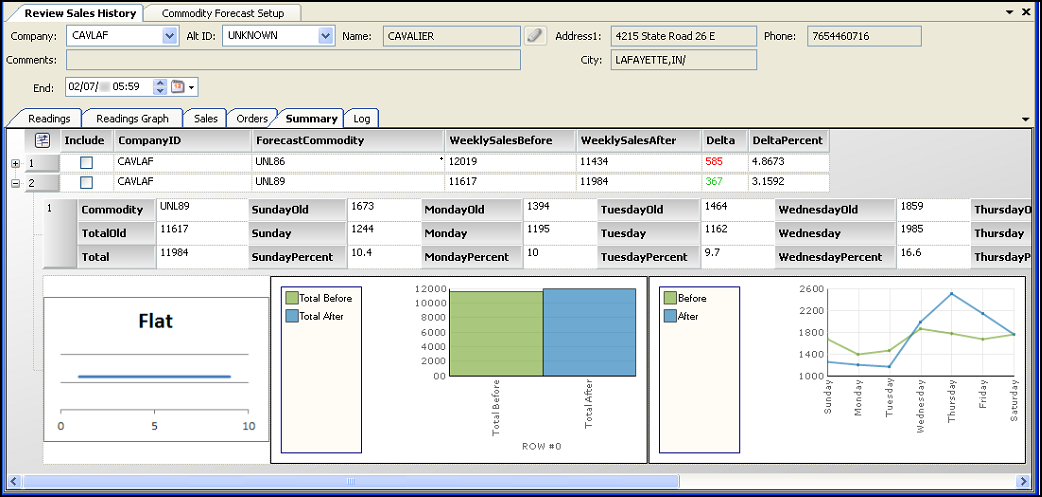Open the inner tab overflow arrow above grid
Viewport: 1042px width, 497px height.
tap(1025, 119)
